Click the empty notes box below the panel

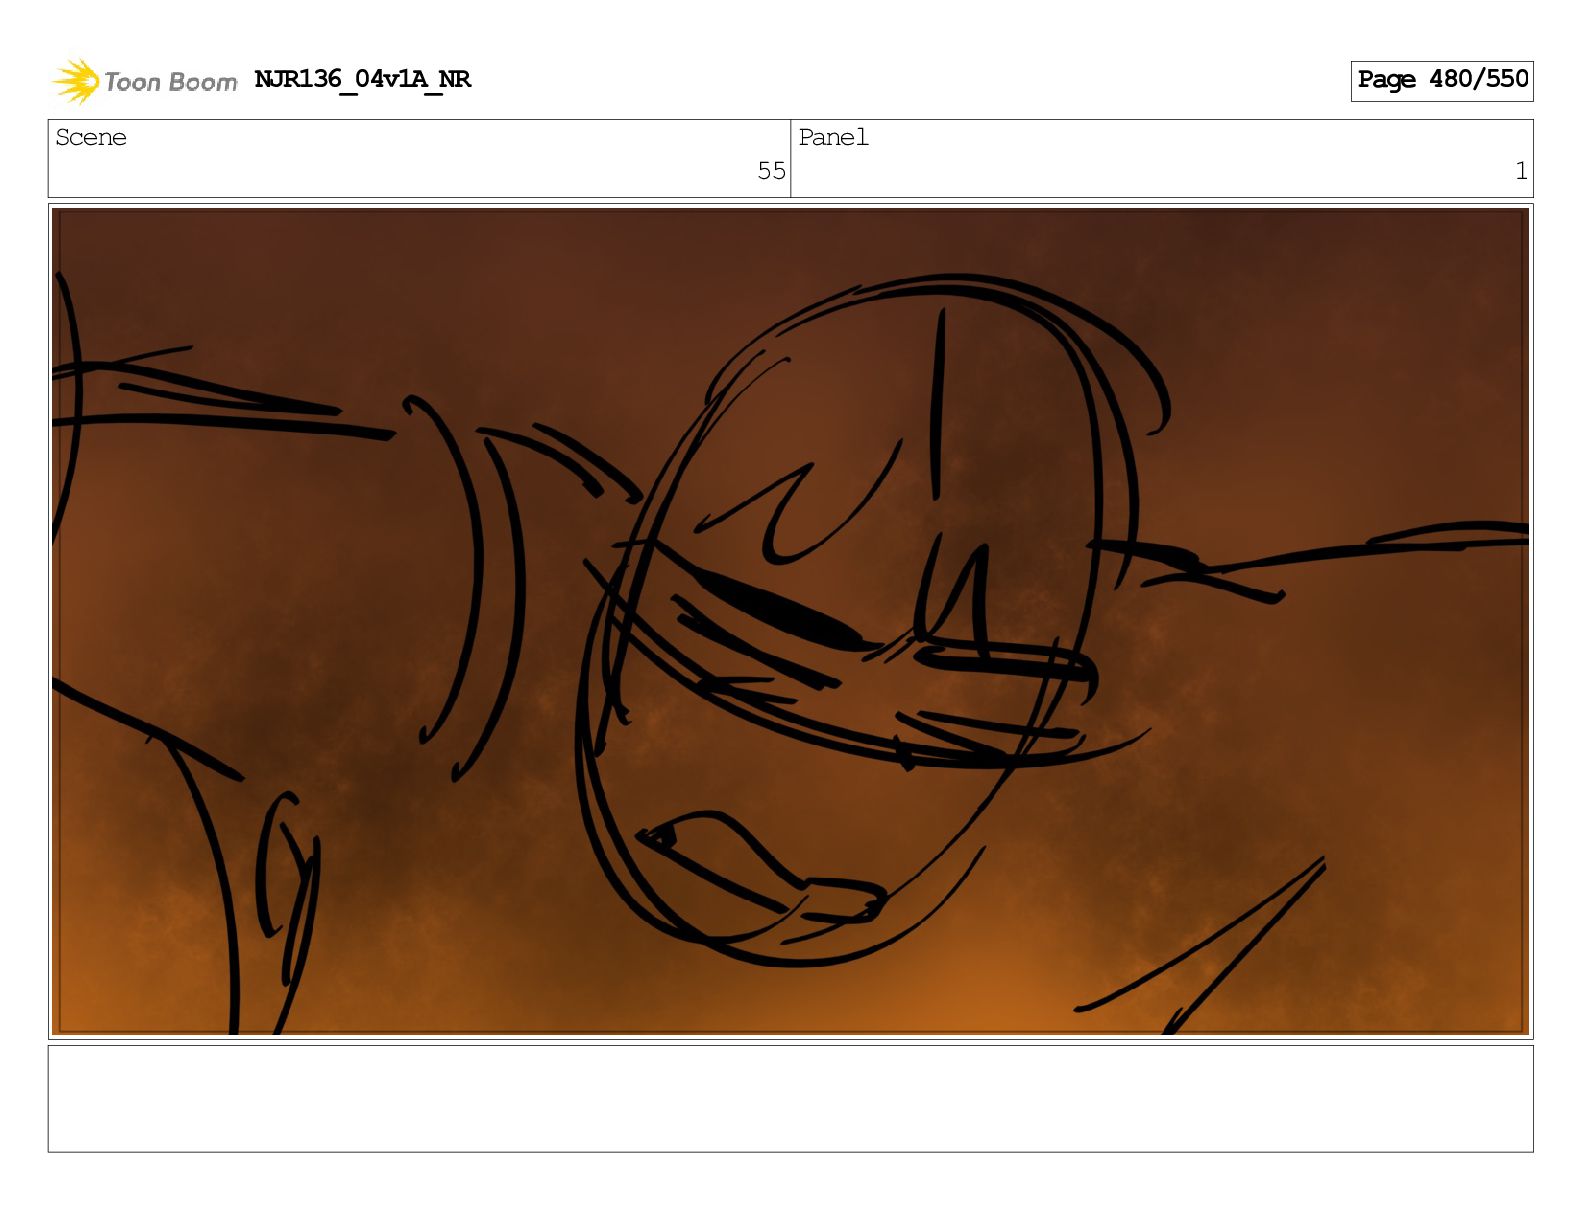(x=790, y=1098)
